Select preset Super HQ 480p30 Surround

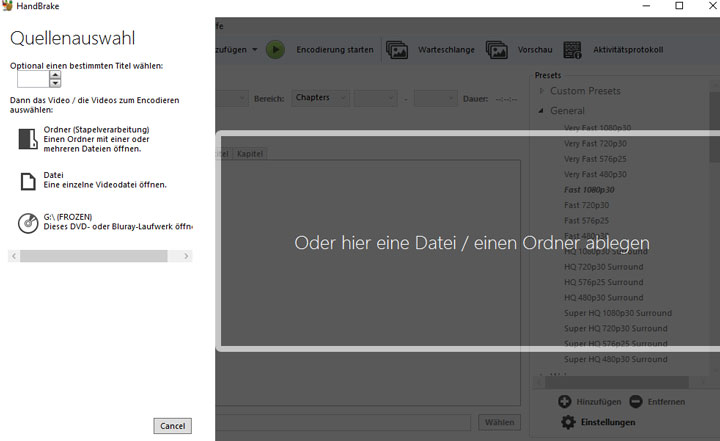click(x=615, y=359)
